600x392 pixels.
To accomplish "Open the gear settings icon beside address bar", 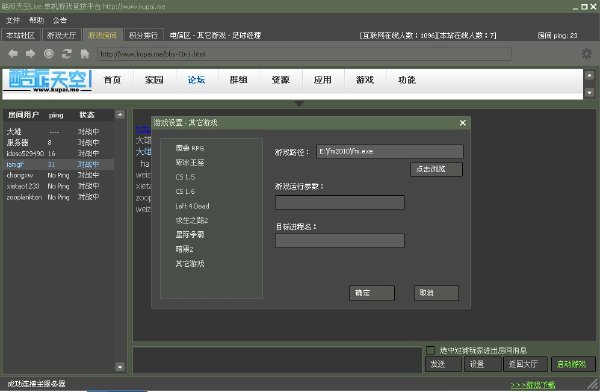I will 587,54.
